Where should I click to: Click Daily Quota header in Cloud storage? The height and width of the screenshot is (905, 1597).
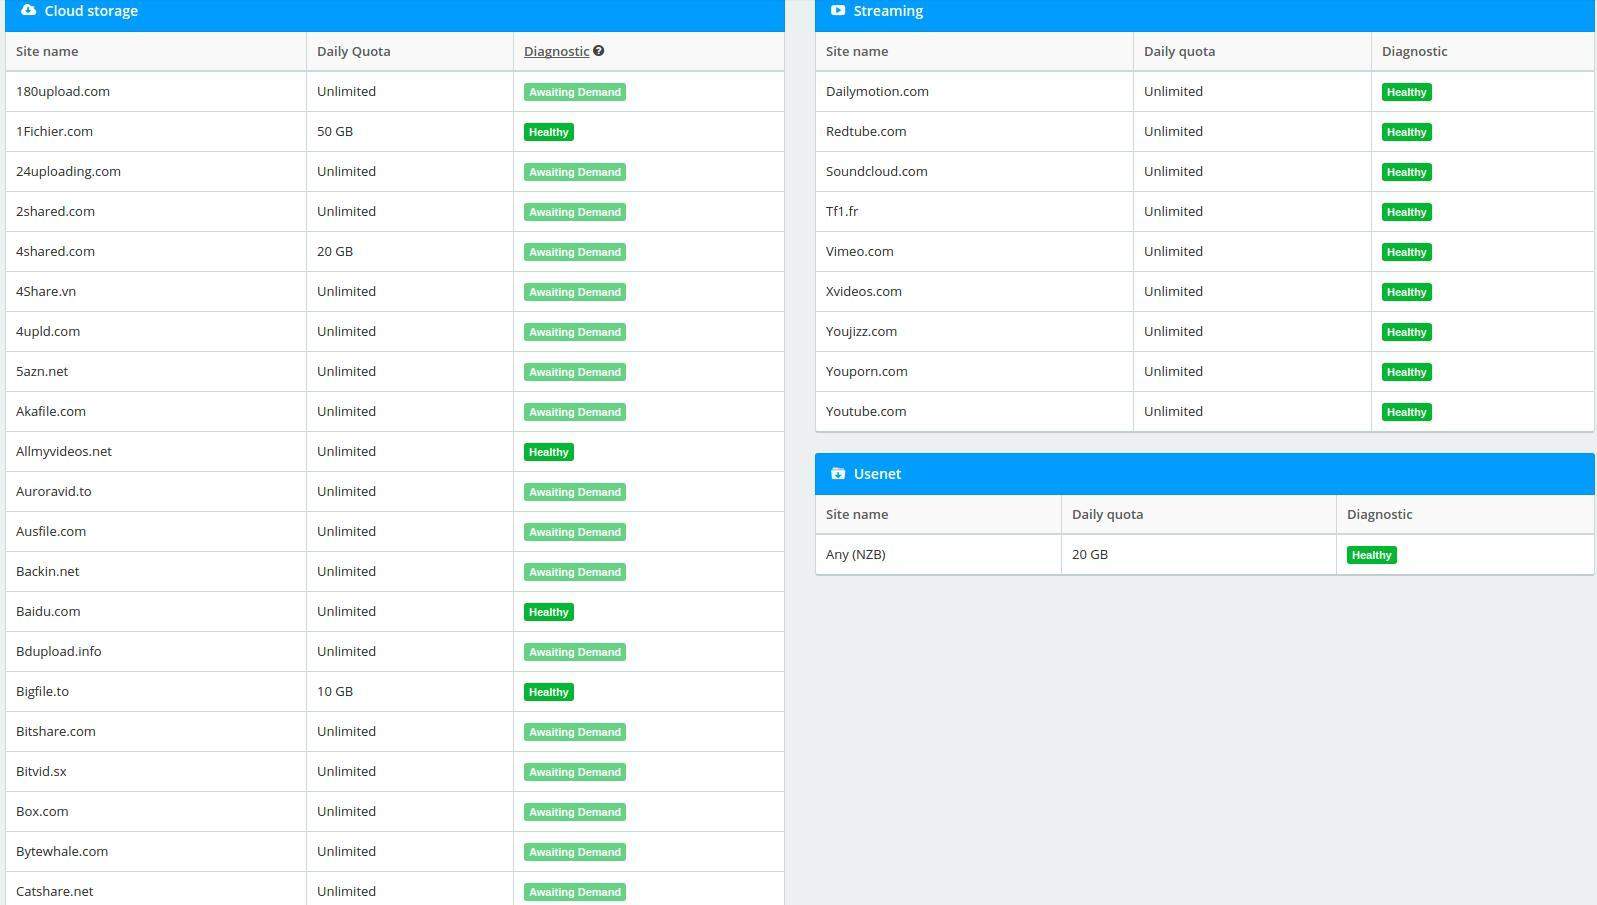tap(354, 51)
